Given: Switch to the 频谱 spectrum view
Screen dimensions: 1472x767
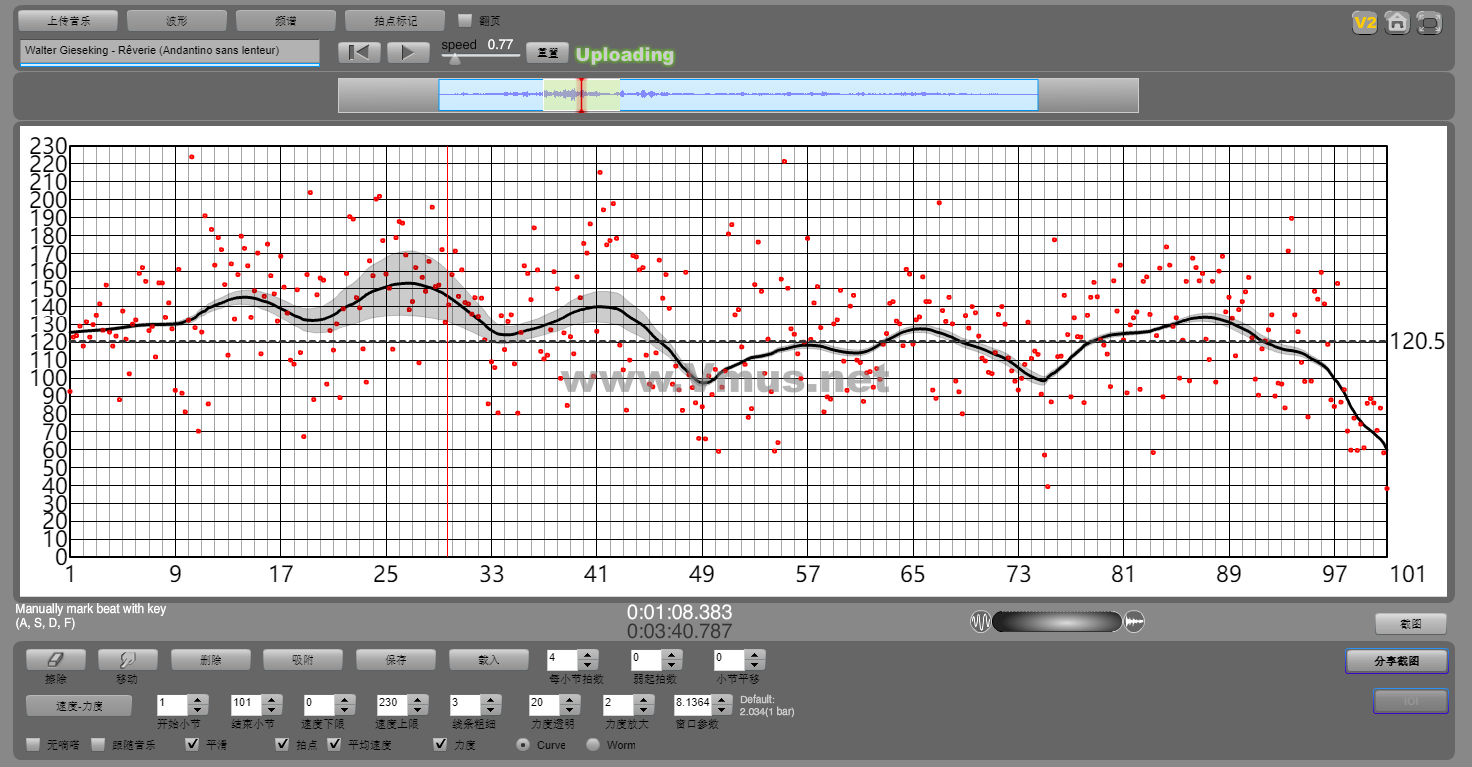Looking at the screenshot, I should [x=285, y=20].
